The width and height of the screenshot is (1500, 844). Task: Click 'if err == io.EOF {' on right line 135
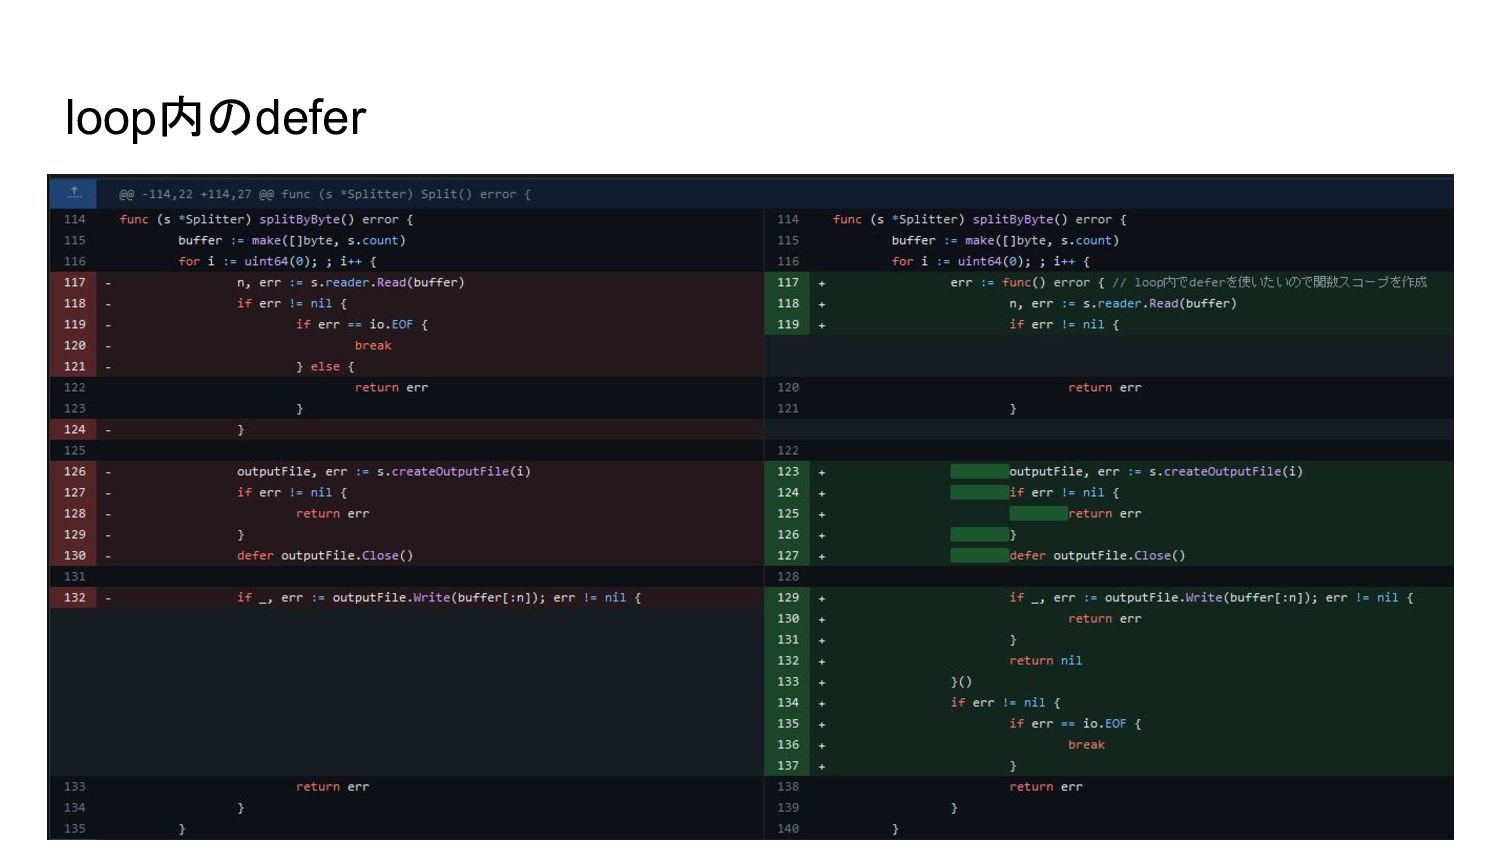pyautogui.click(x=1075, y=724)
